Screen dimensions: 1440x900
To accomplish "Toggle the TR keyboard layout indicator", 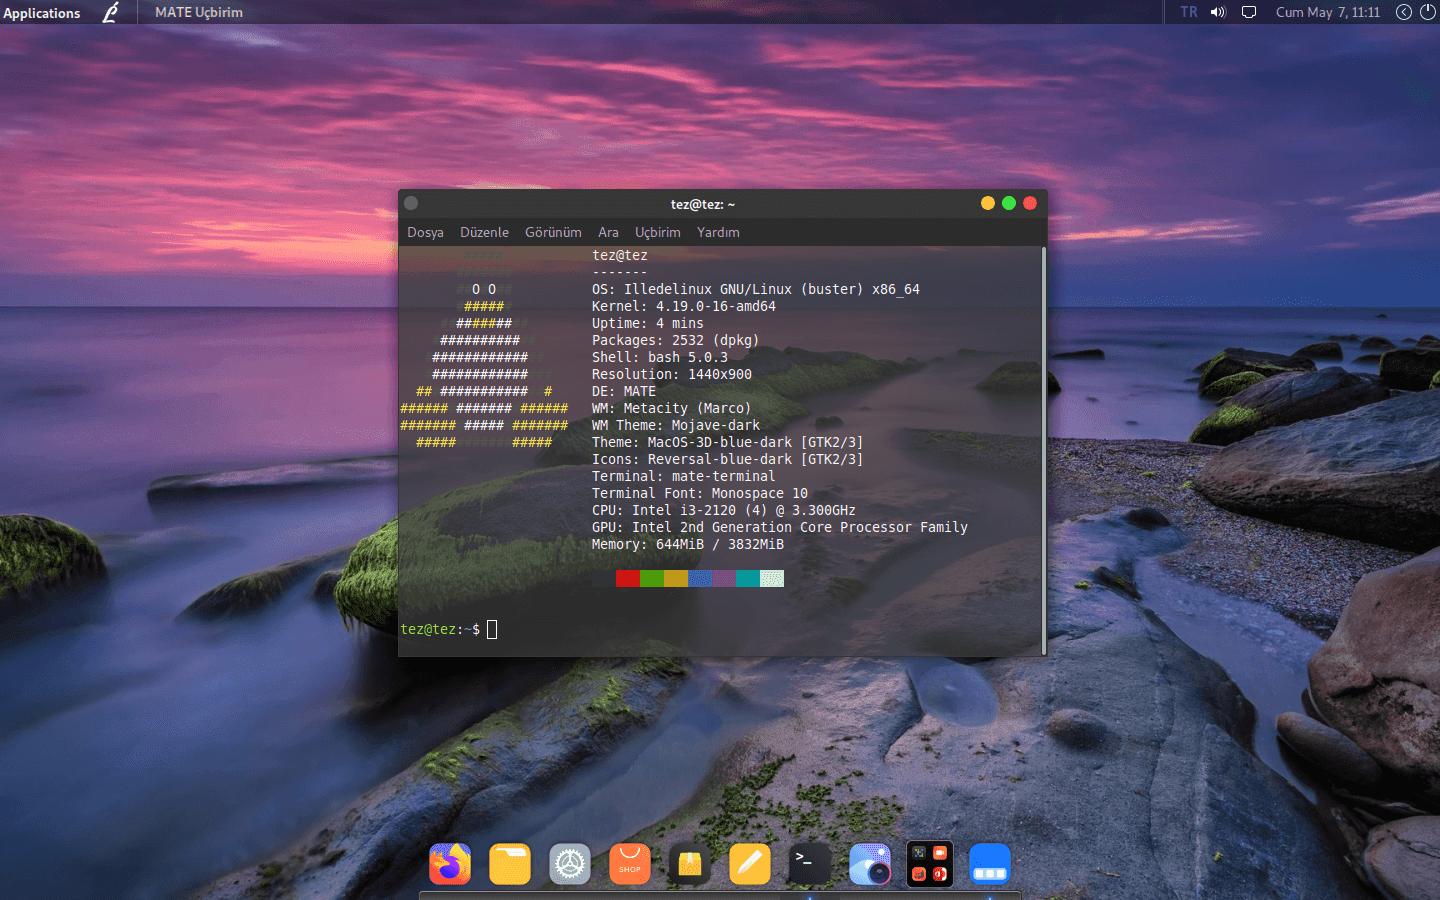I will pyautogui.click(x=1189, y=12).
